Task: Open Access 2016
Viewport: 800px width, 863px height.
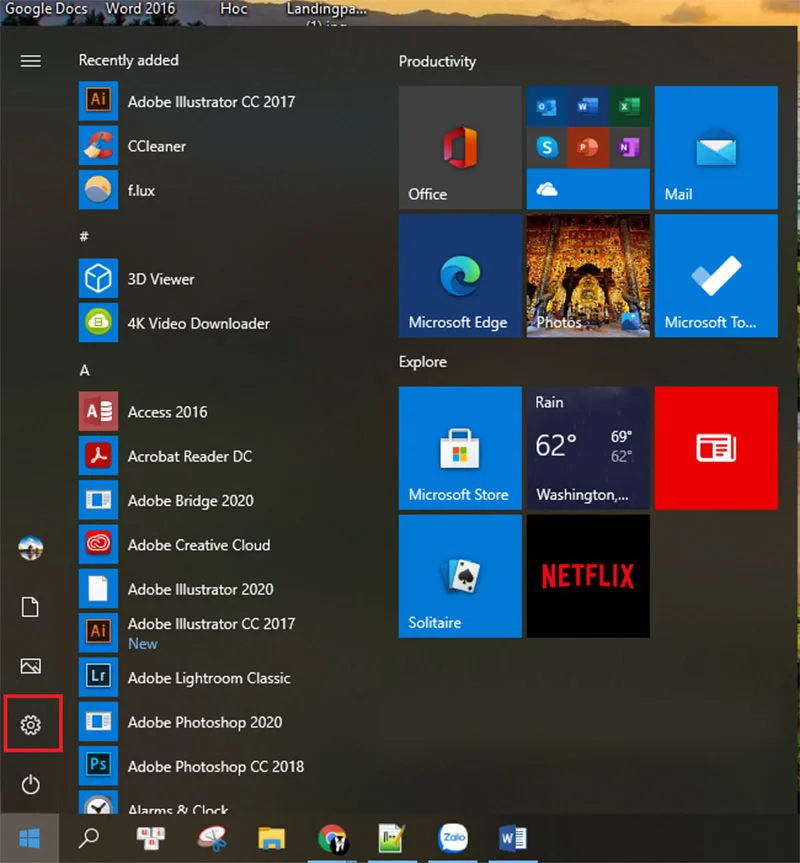Action: [x=143, y=411]
